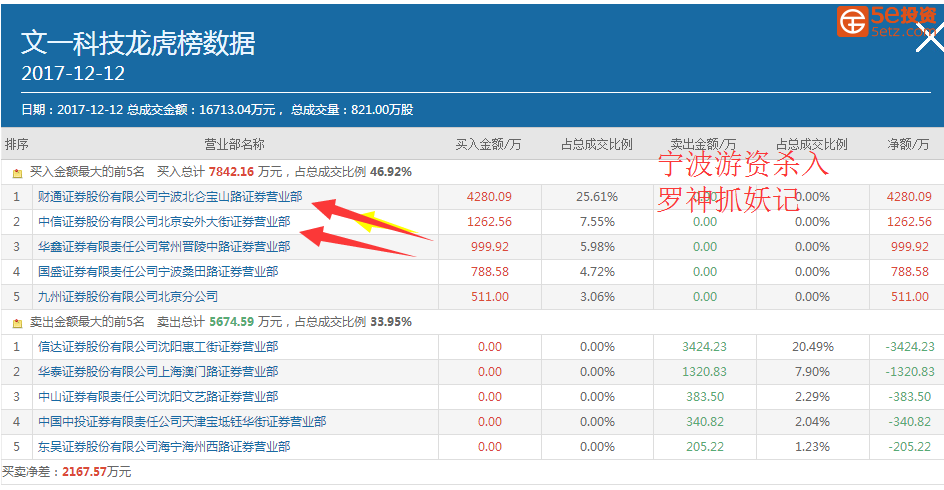The image size is (944, 490).
Task: Open 东吴证券股份有限公司海宁海州西路证券营业部 link
Action: 164,447
